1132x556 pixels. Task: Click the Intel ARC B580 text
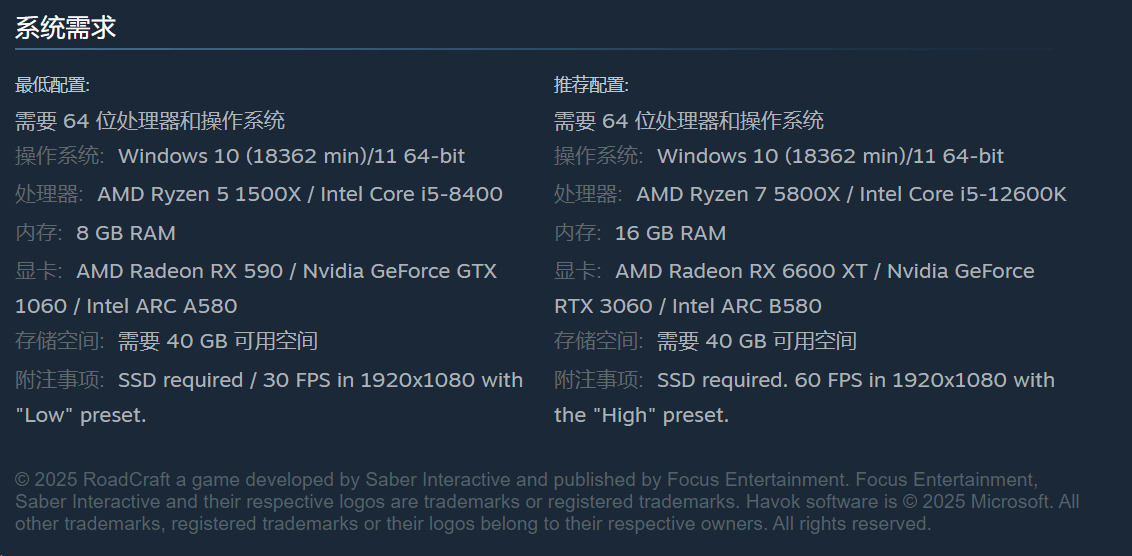747,306
